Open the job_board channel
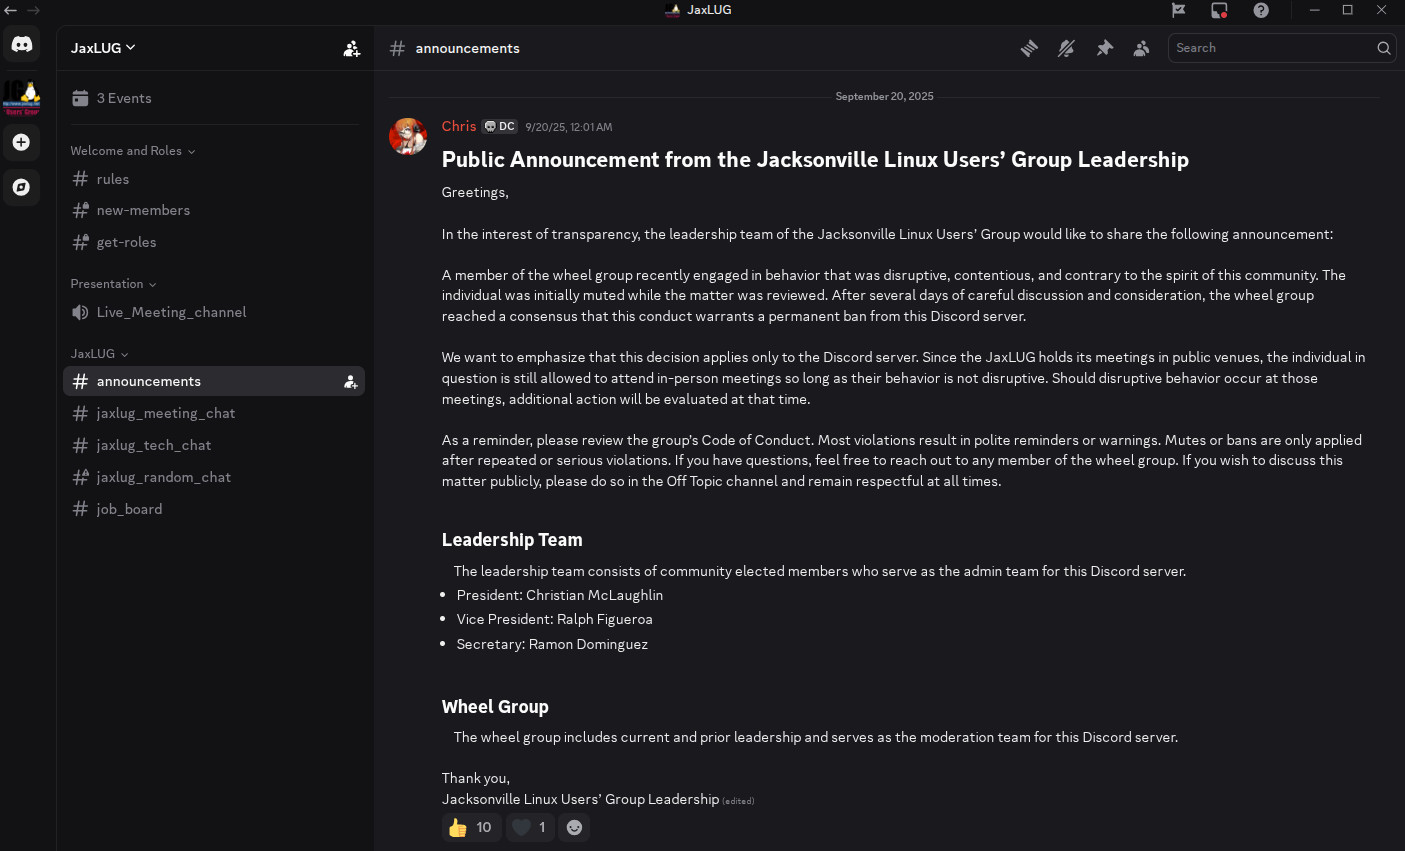Image resolution: width=1405 pixels, height=851 pixels. click(x=129, y=509)
